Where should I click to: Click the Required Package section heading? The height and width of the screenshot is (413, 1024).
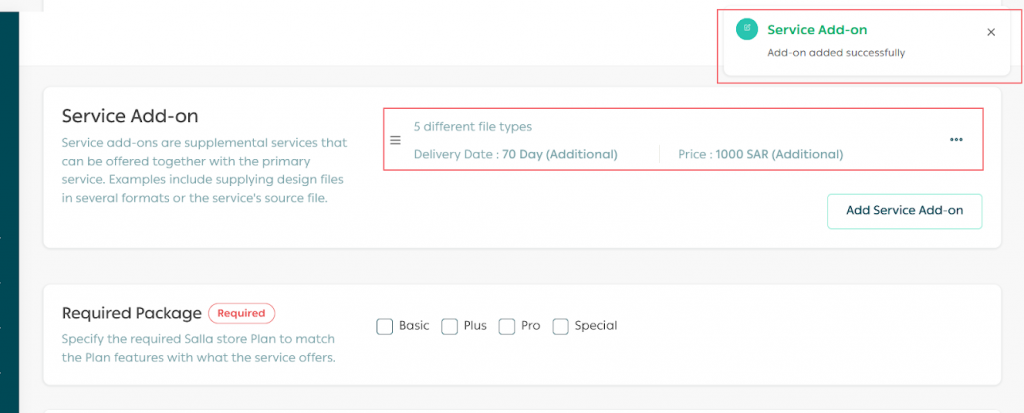[132, 313]
